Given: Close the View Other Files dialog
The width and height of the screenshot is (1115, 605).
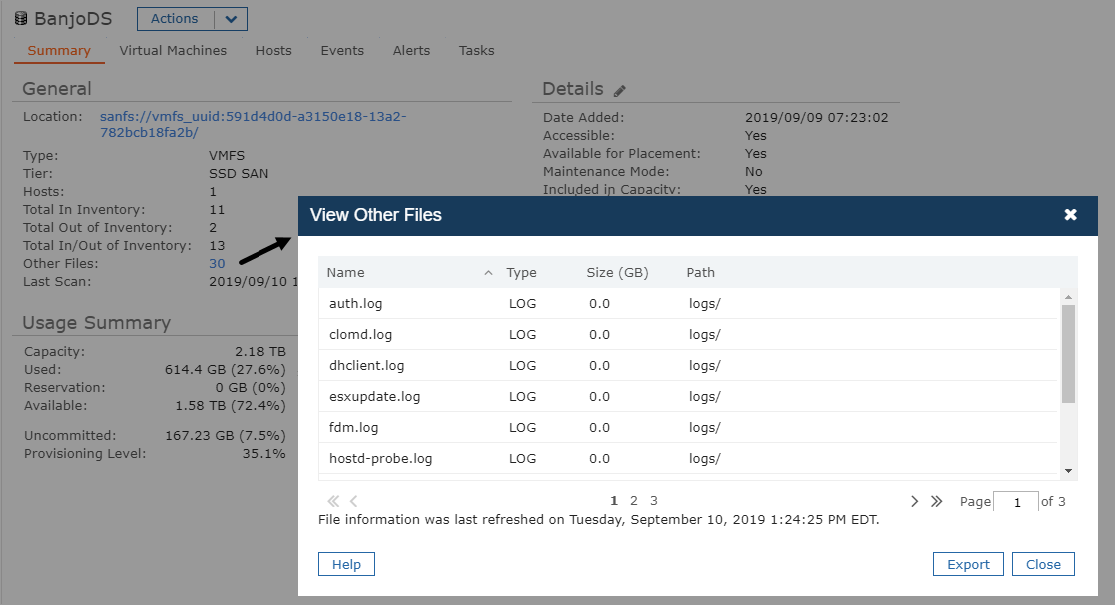Looking at the screenshot, I should coord(1070,215).
